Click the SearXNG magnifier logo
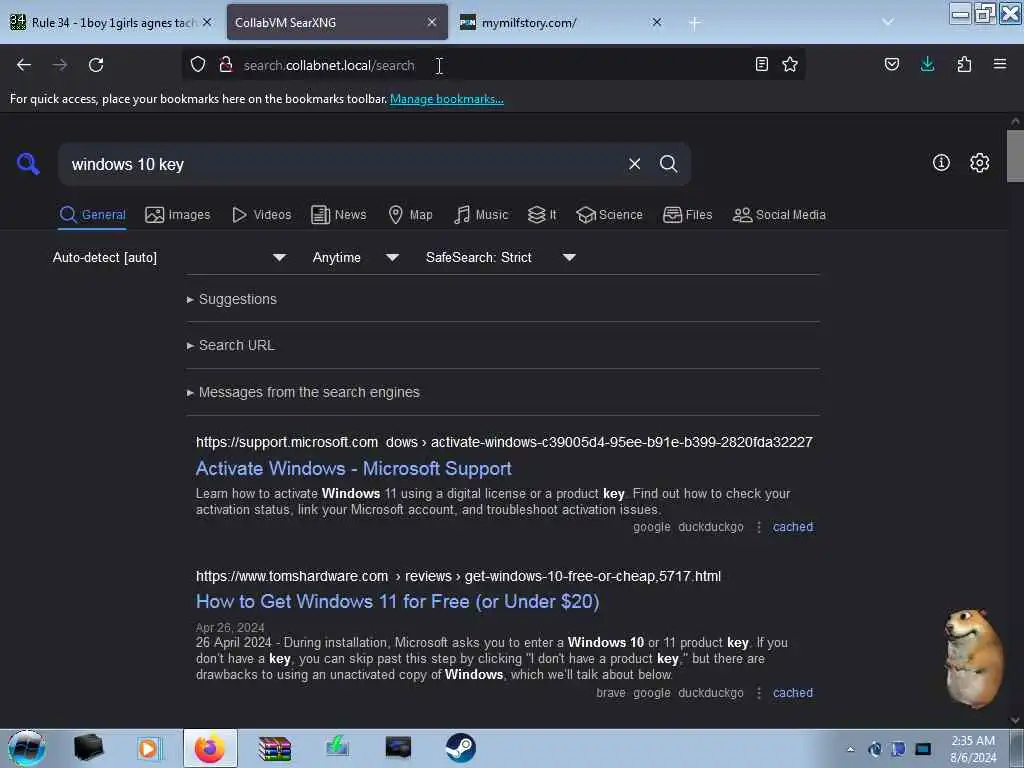 click(x=28, y=163)
